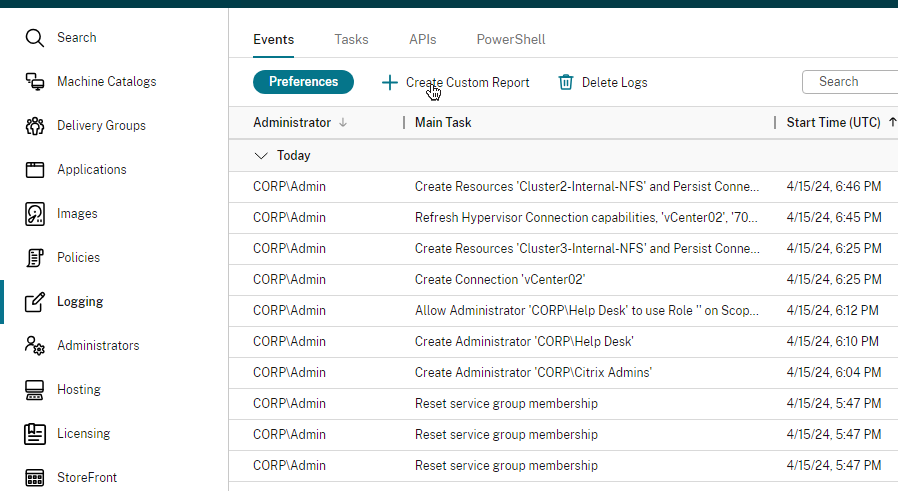Switch to the APIs tab
This screenshot has height=491, width=898.
422,40
